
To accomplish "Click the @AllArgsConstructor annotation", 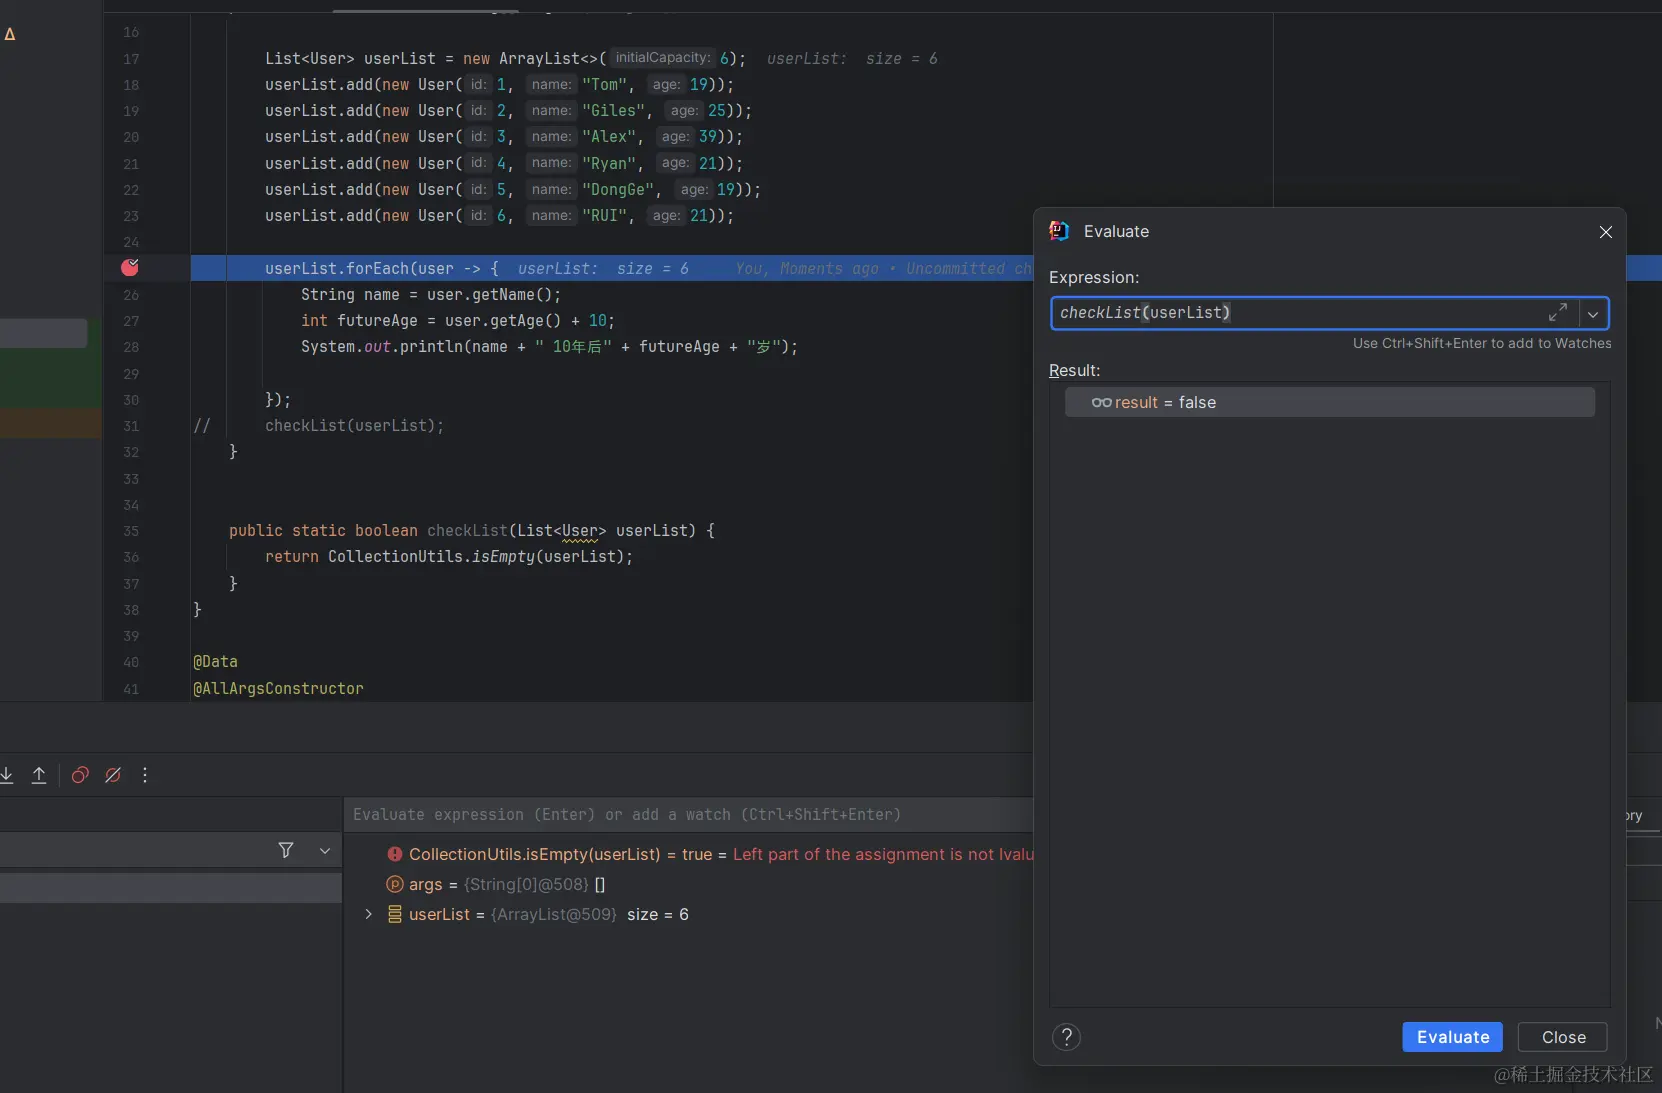I will (278, 689).
